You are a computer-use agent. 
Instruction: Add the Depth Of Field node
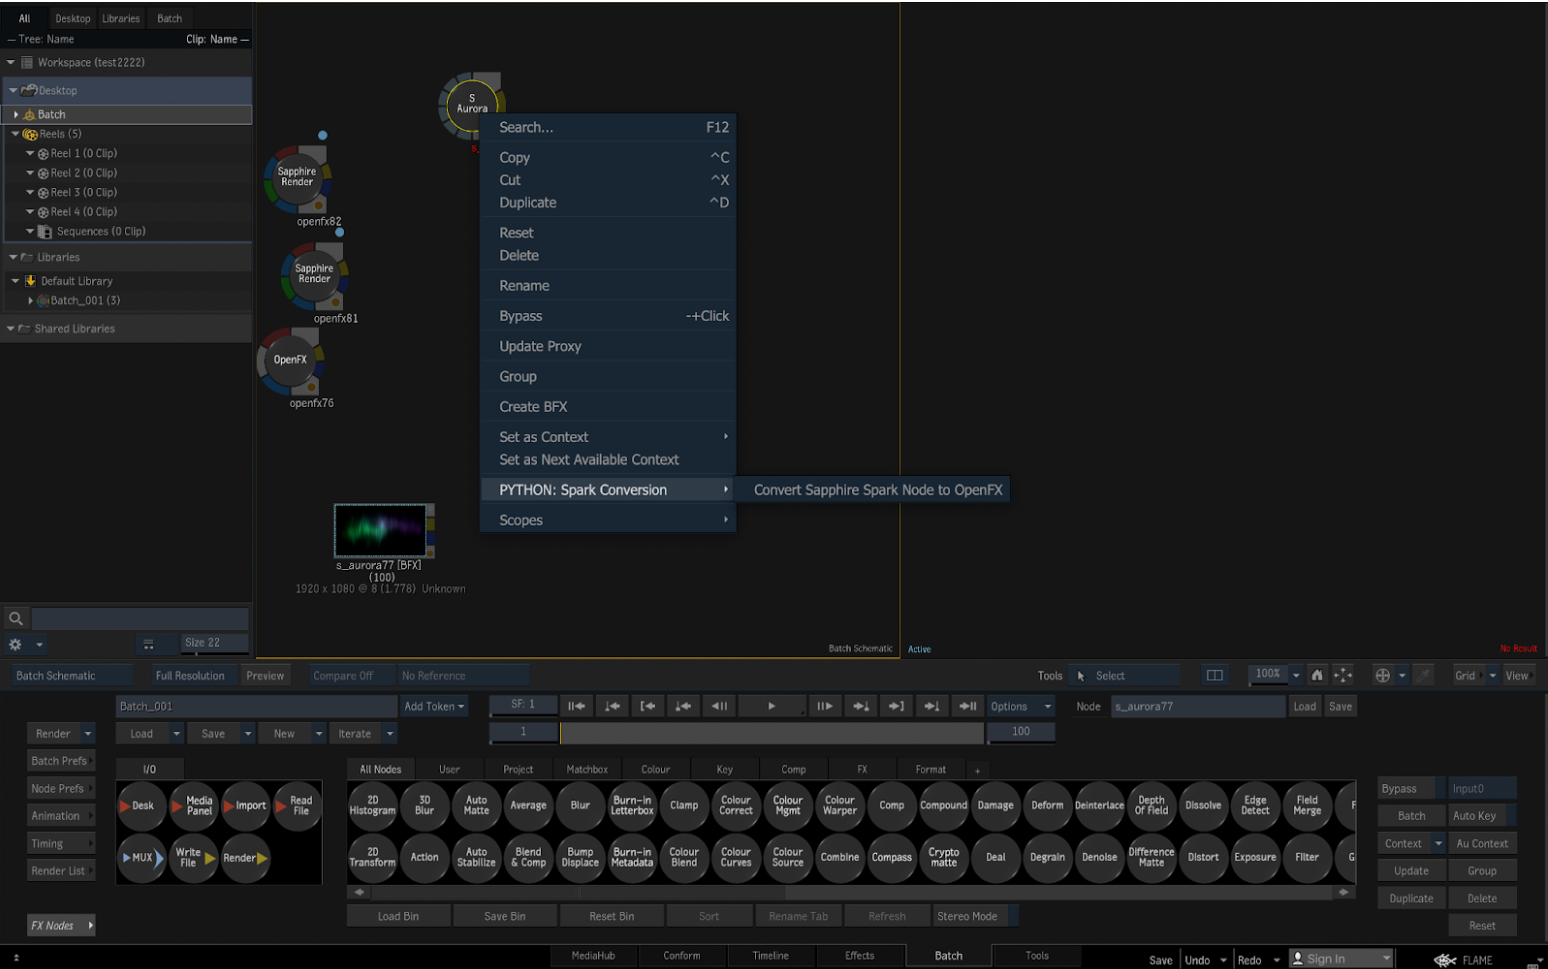(x=1152, y=806)
